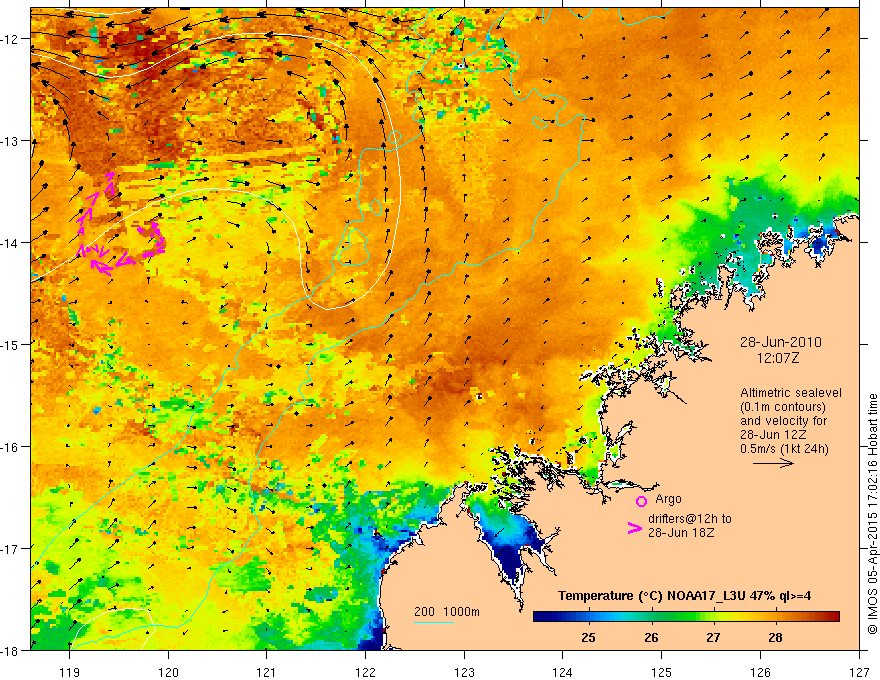Click the cyan 200/1000m isobath legend line
This screenshot has height=680, width=880.
(x=434, y=622)
